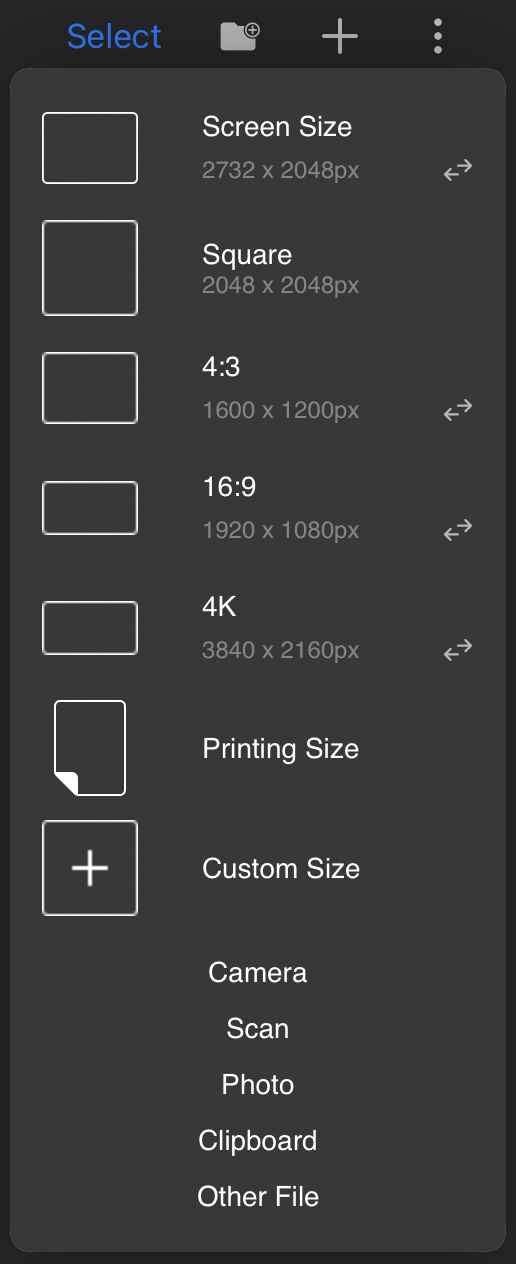The image size is (516, 1264).
Task: Pick the 16:9 canvas thumbnail
Action: click(90, 508)
